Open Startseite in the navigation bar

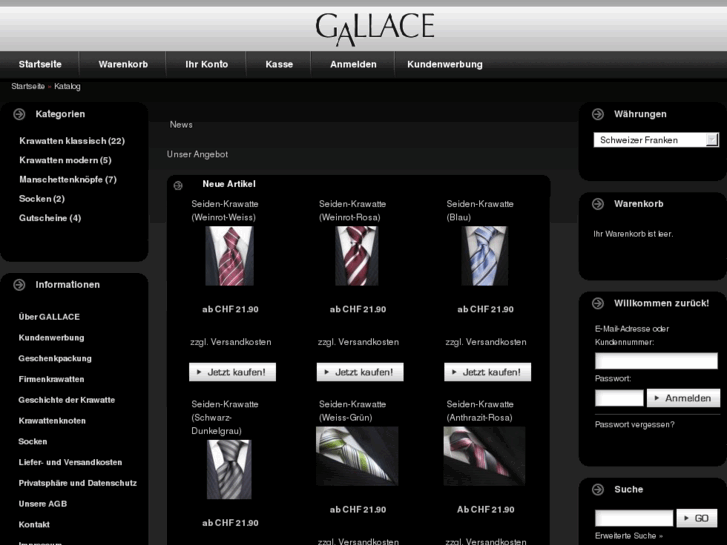coord(40,64)
